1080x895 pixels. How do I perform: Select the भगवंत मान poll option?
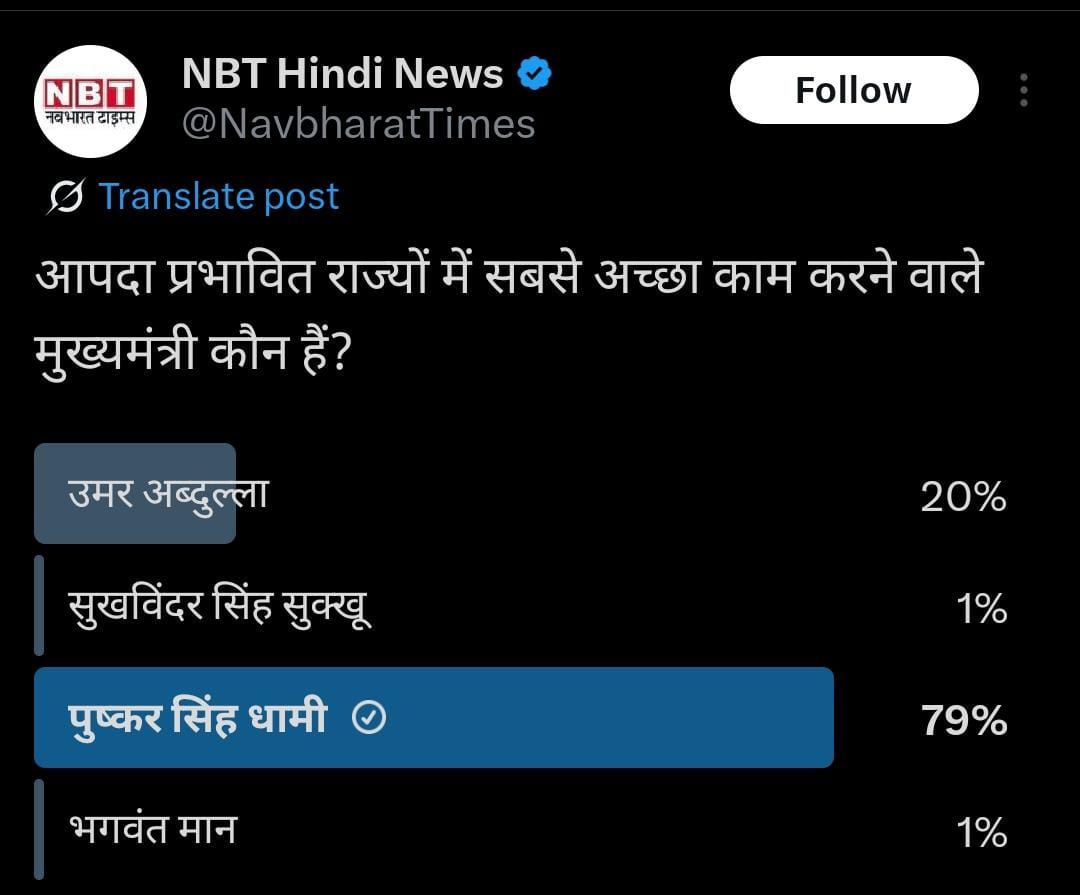coord(153,830)
